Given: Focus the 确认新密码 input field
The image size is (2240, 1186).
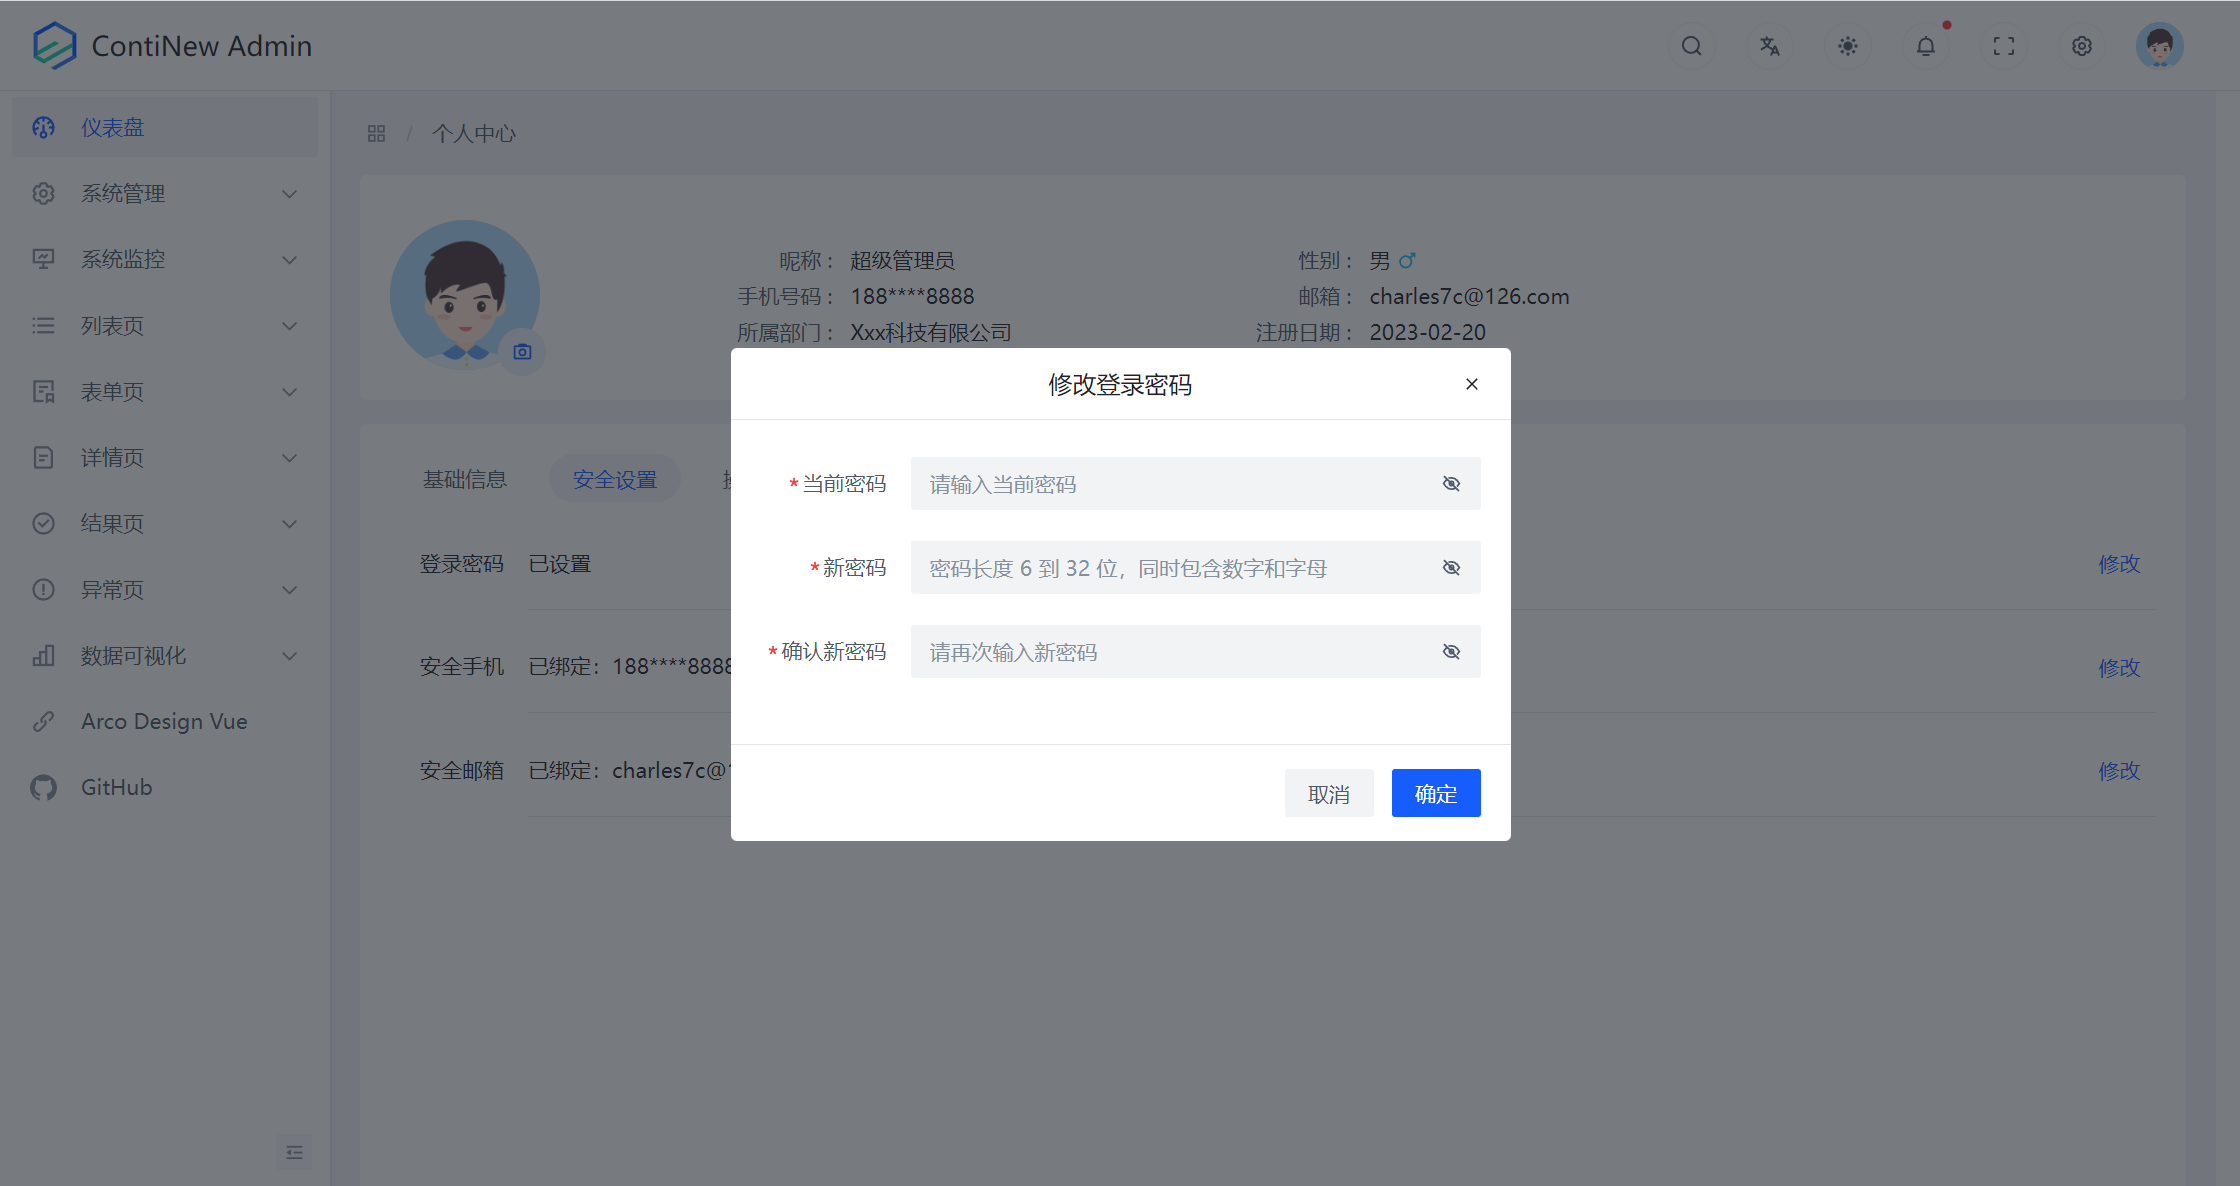Looking at the screenshot, I should [x=1195, y=652].
